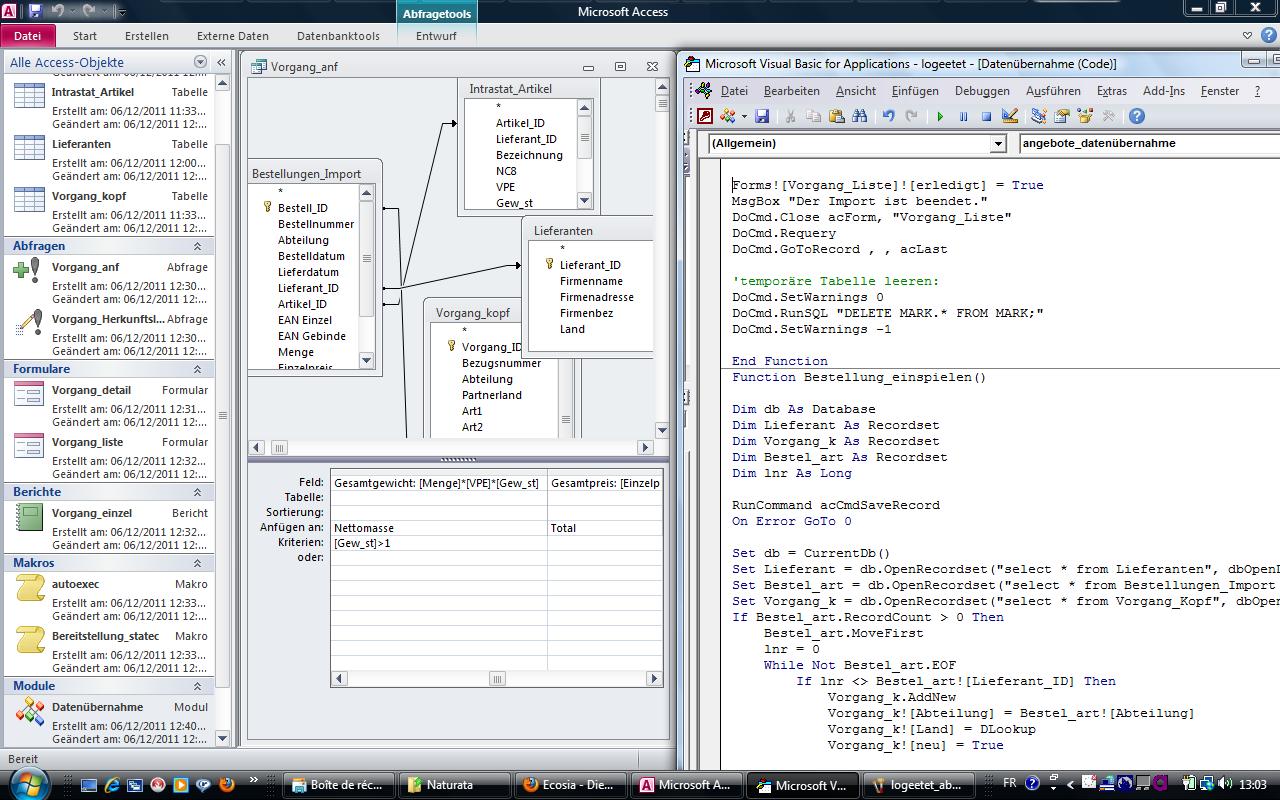Open the Access Help icon at ribbon right
Image resolution: width=1280 pixels, height=800 pixels.
coord(1266,35)
